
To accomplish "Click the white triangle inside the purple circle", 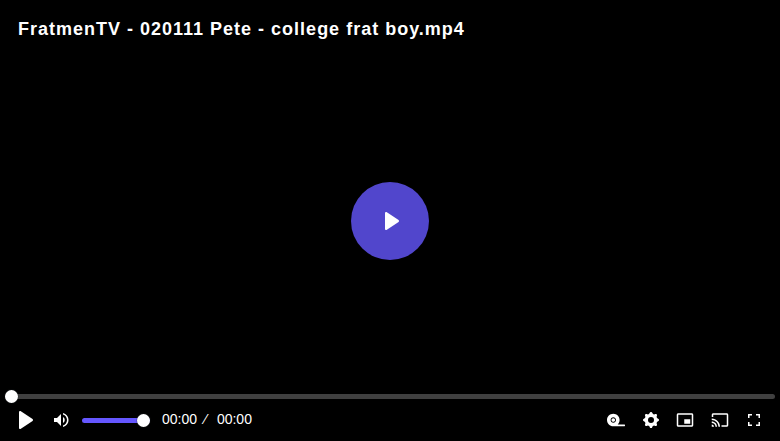I will [x=391, y=221].
